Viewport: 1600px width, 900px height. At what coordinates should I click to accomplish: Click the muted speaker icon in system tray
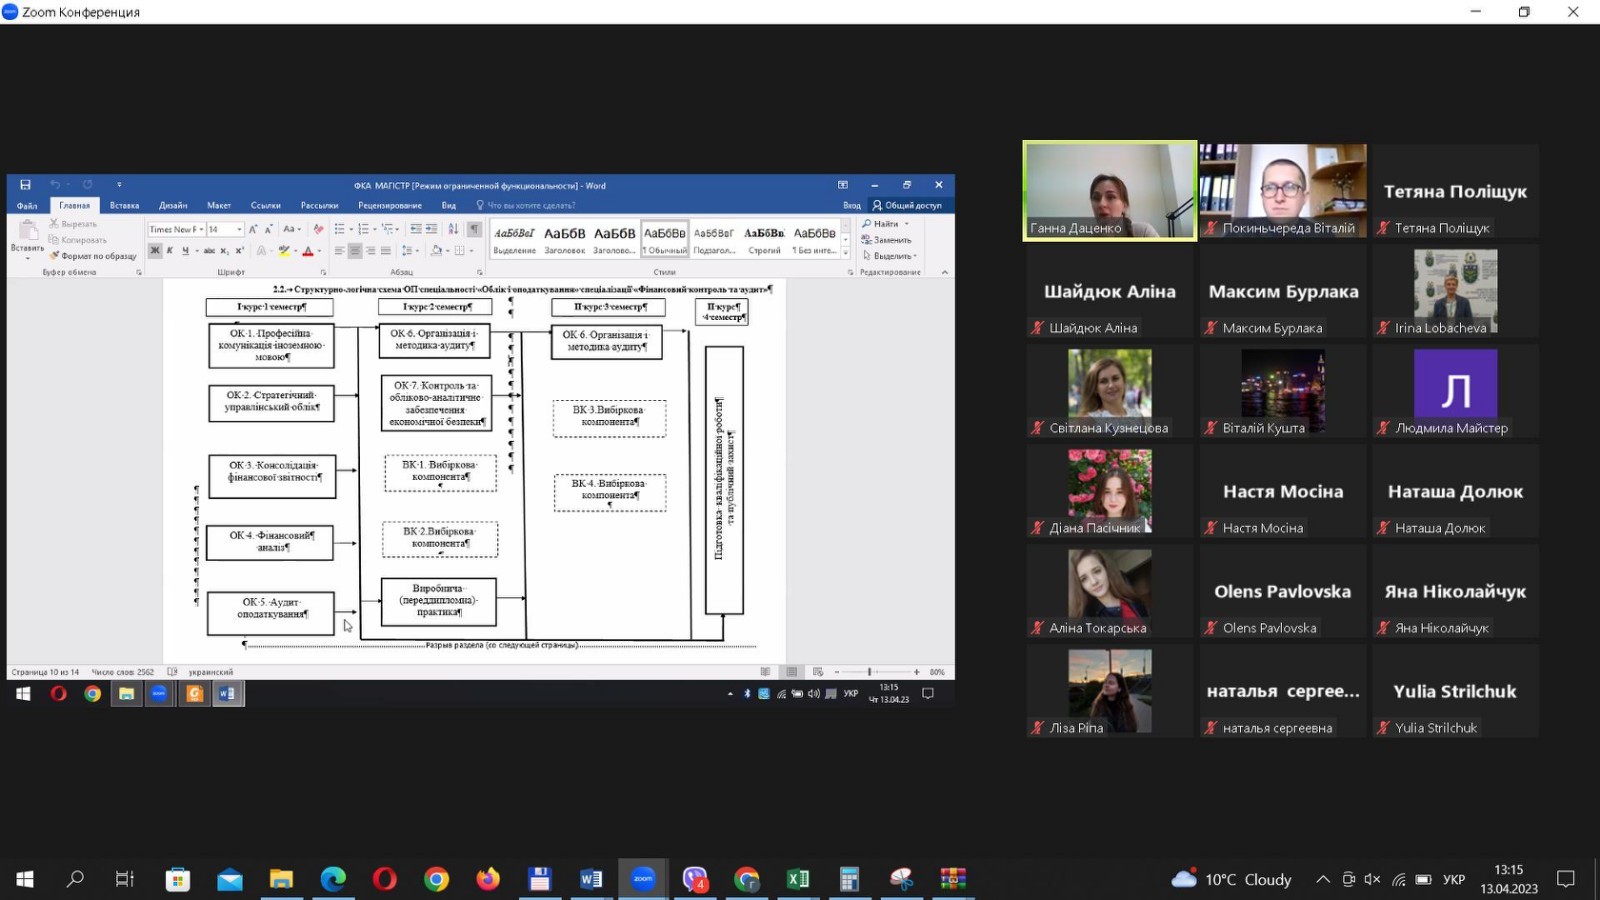(1372, 879)
